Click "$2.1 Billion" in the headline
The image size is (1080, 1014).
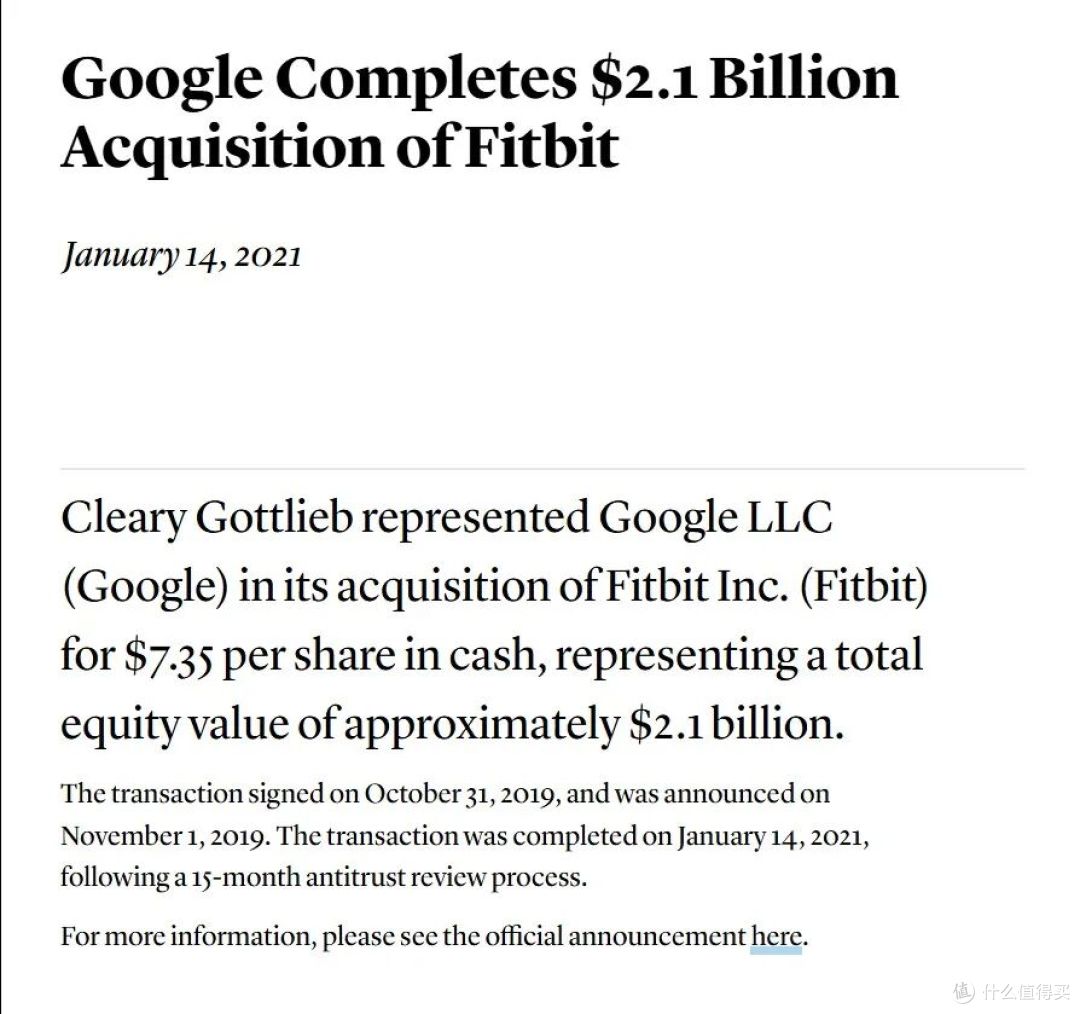(x=745, y=77)
